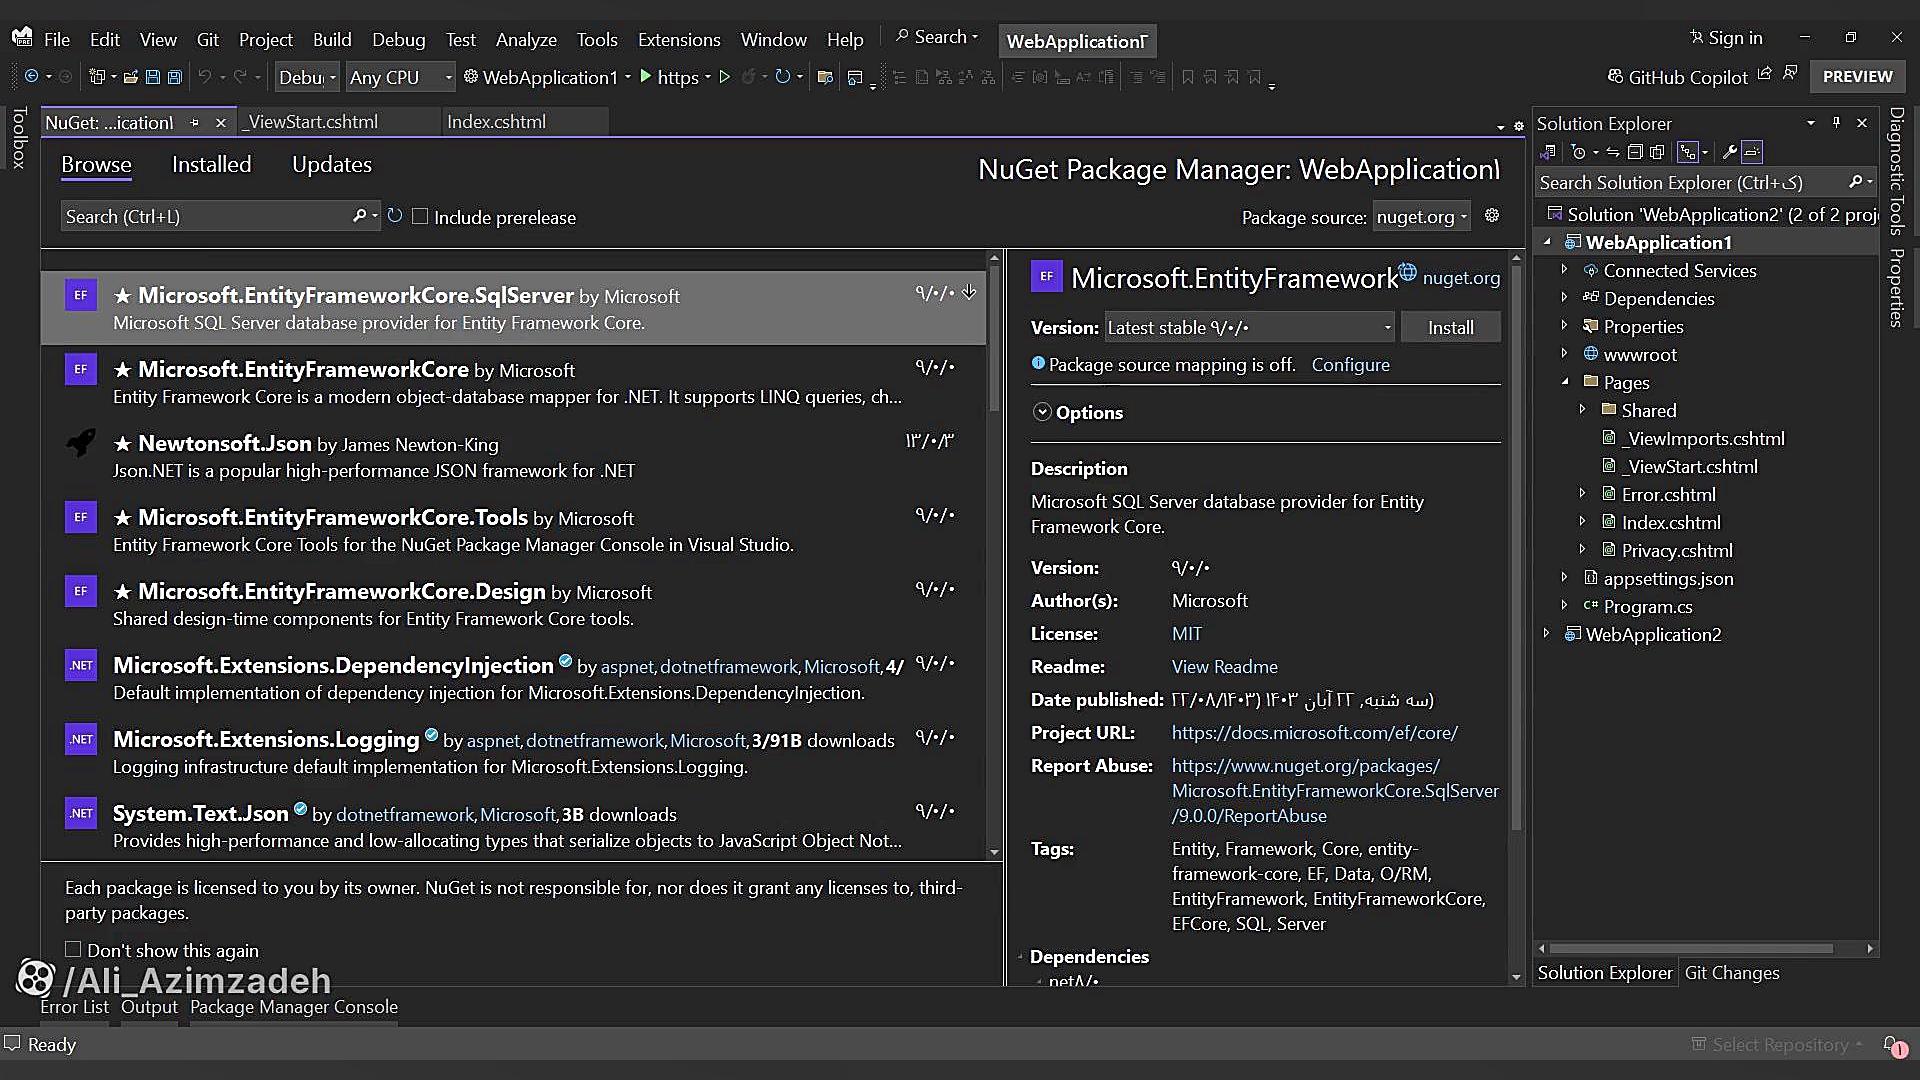Select Program.cs in Solution Explorer
The height and width of the screenshot is (1080, 1920).
click(x=1647, y=606)
